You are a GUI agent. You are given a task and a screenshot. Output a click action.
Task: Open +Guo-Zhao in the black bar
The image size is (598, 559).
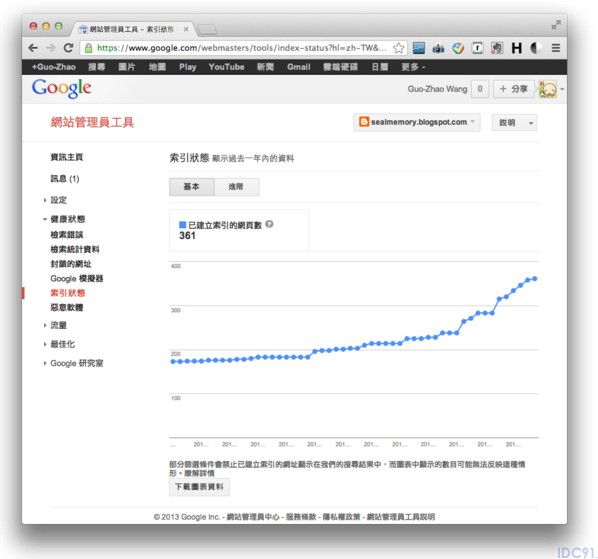tap(53, 67)
